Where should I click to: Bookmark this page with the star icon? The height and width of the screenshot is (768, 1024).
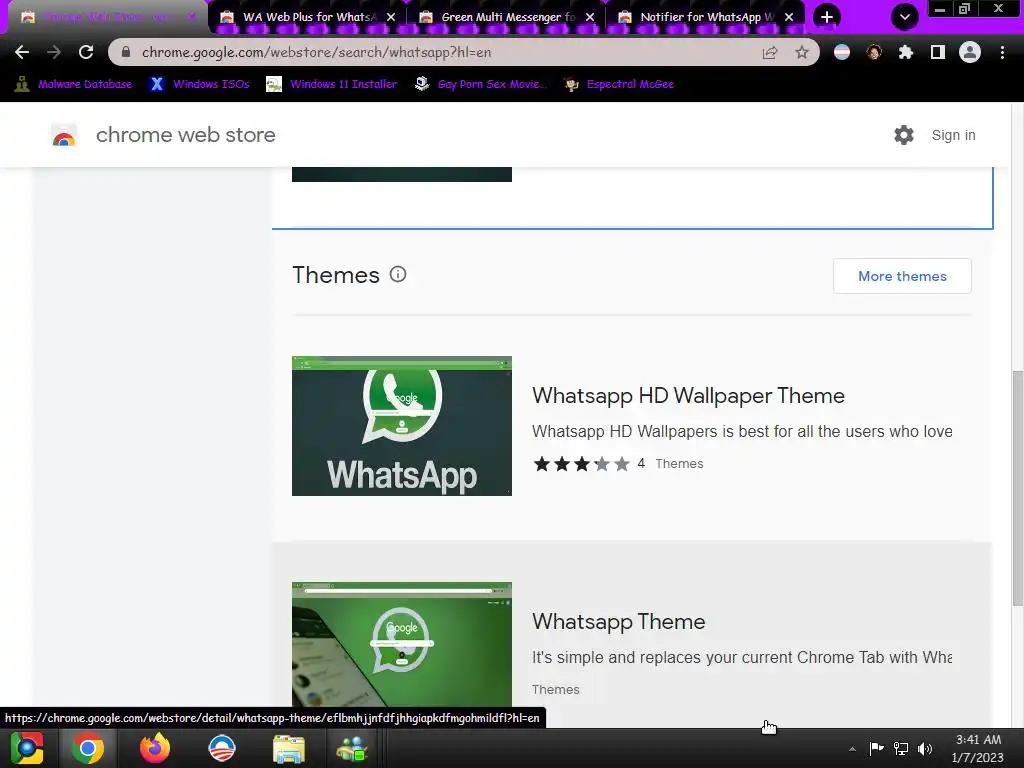click(802, 52)
